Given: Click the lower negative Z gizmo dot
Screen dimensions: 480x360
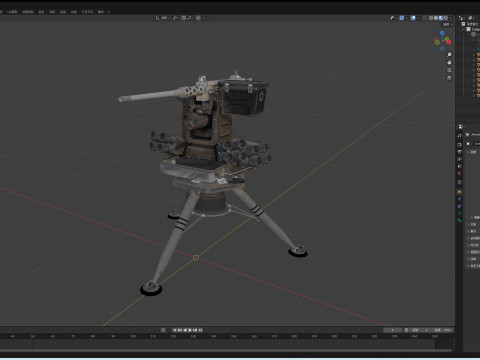Looking at the screenshot, I should tap(442, 49).
